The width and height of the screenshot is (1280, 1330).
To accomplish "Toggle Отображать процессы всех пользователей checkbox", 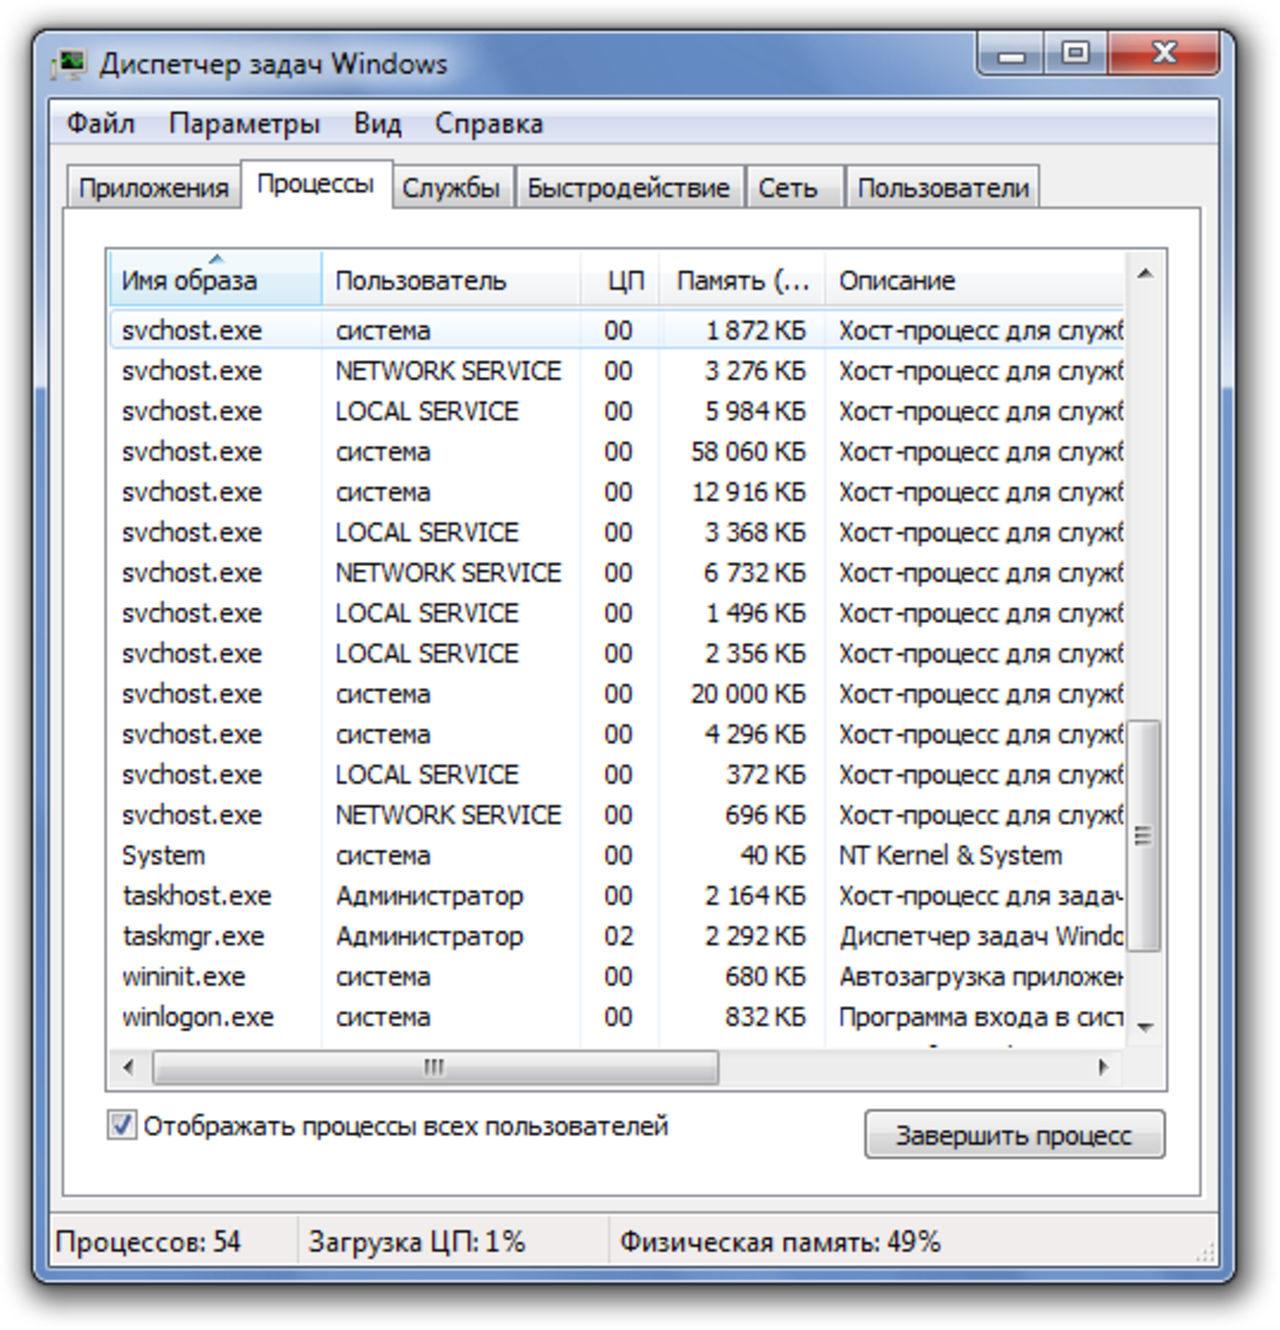I will pos(122,1125).
